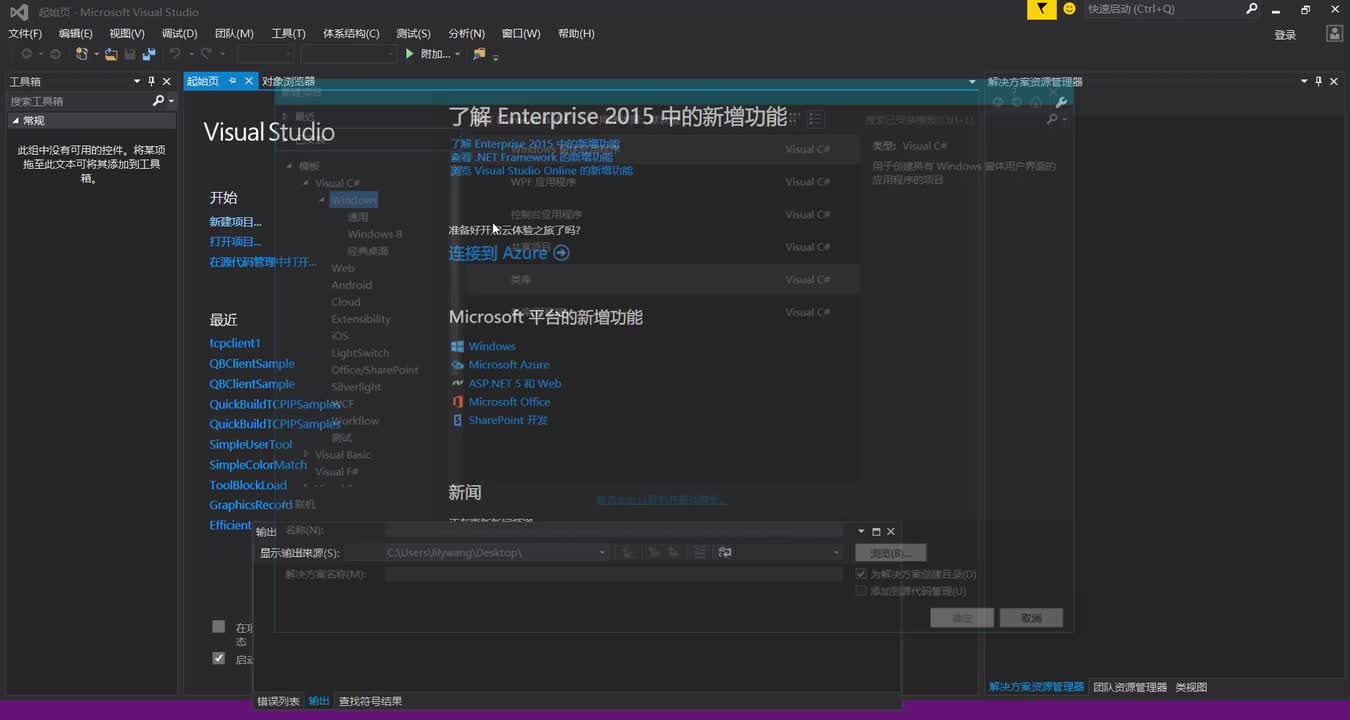
Task: Click the Solution Explorer properties wrench icon
Action: [x=1061, y=101]
